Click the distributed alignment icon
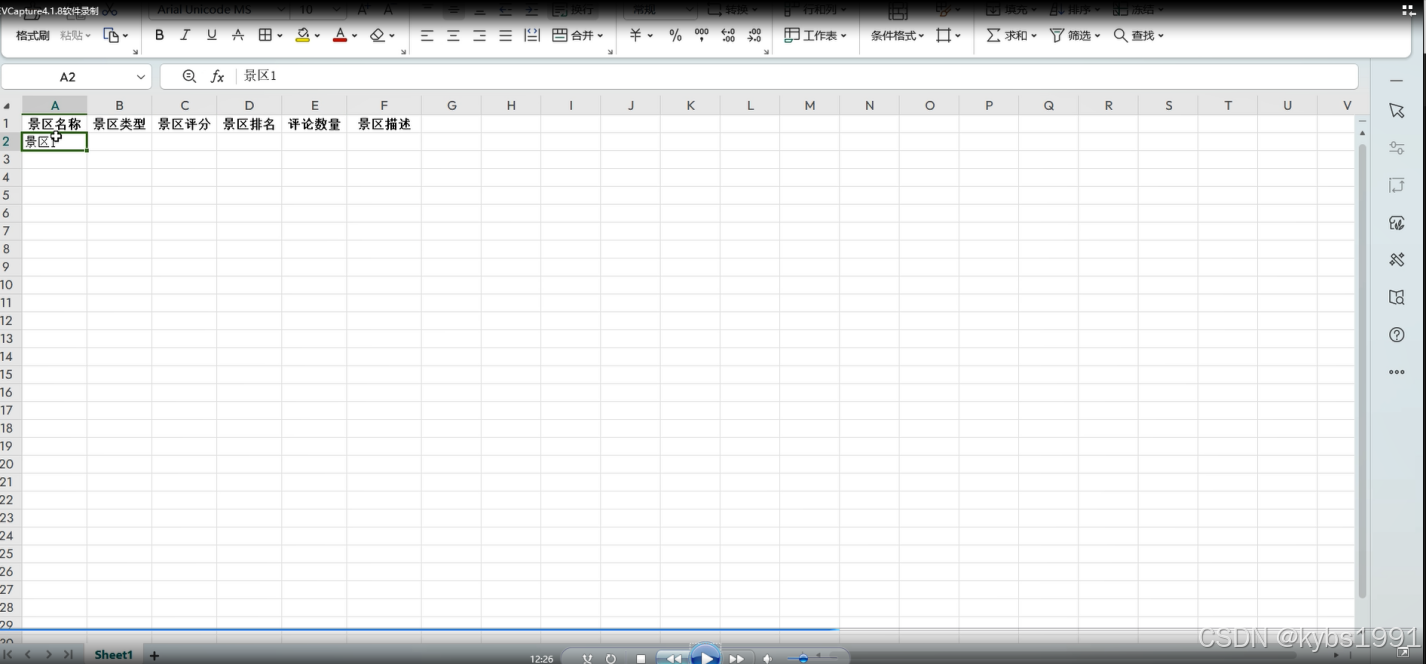 click(532, 35)
